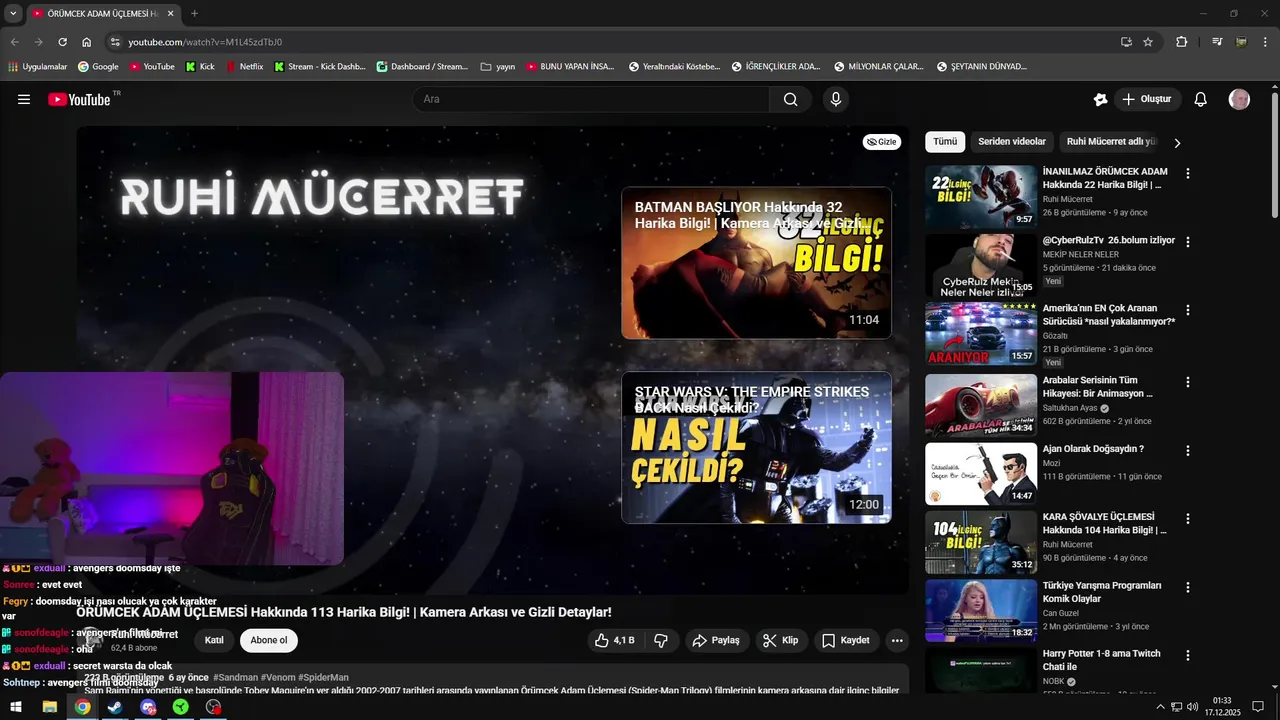Open options for Türkiye Yarışma Programları video
This screenshot has width=1280, height=720.
tap(1188, 587)
